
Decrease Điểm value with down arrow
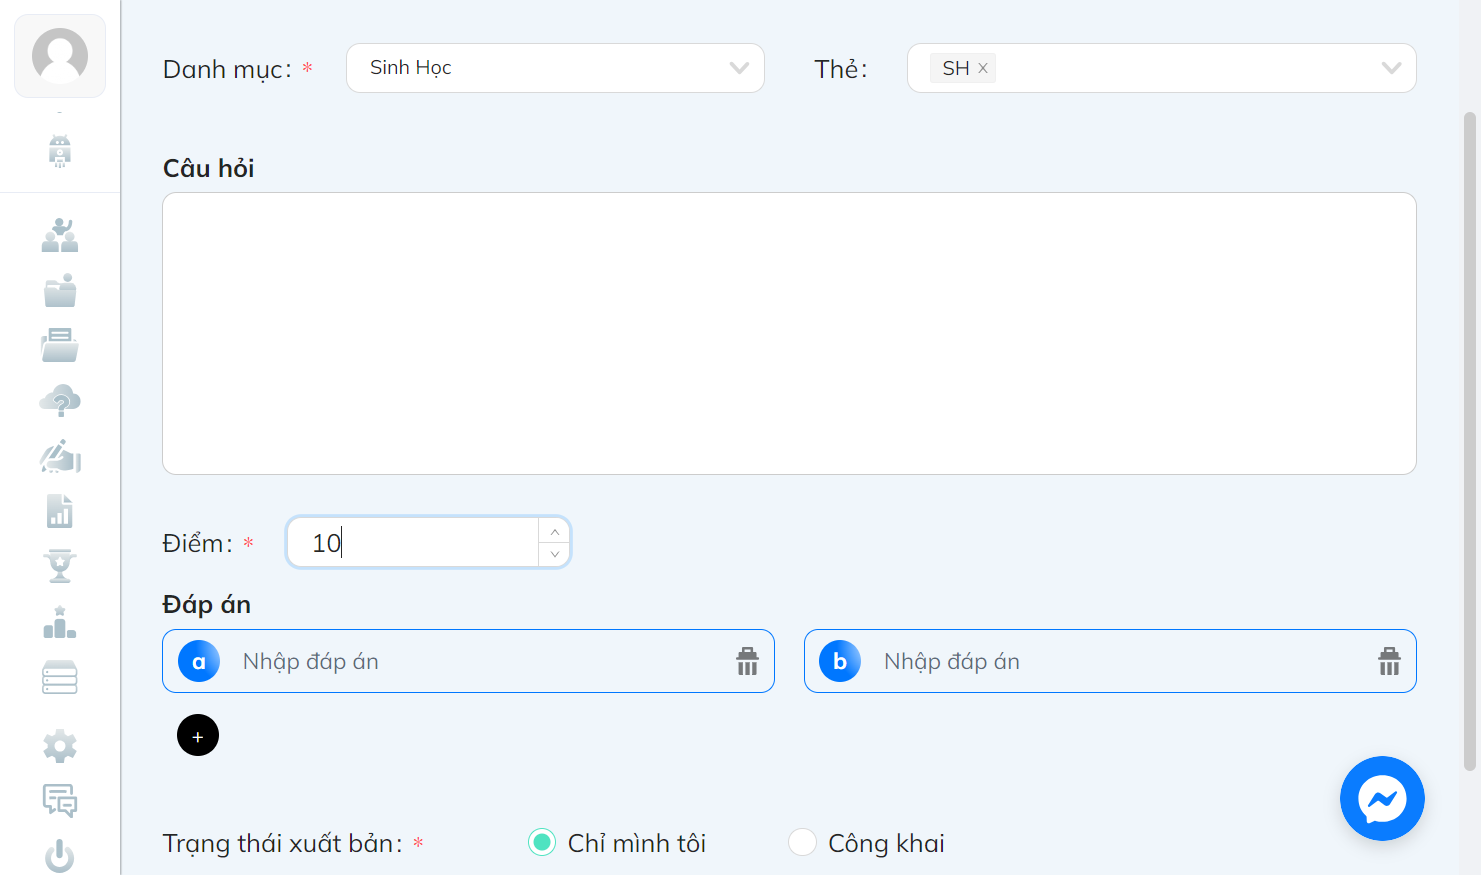click(555, 554)
